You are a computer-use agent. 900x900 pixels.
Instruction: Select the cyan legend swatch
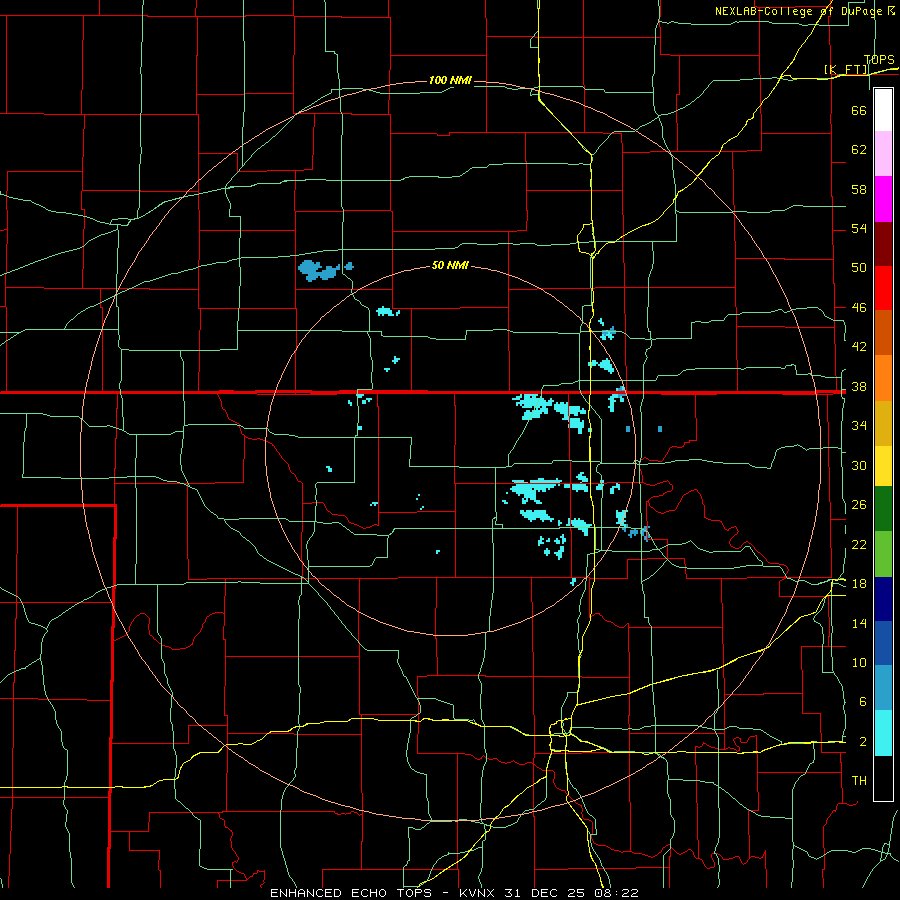883,733
